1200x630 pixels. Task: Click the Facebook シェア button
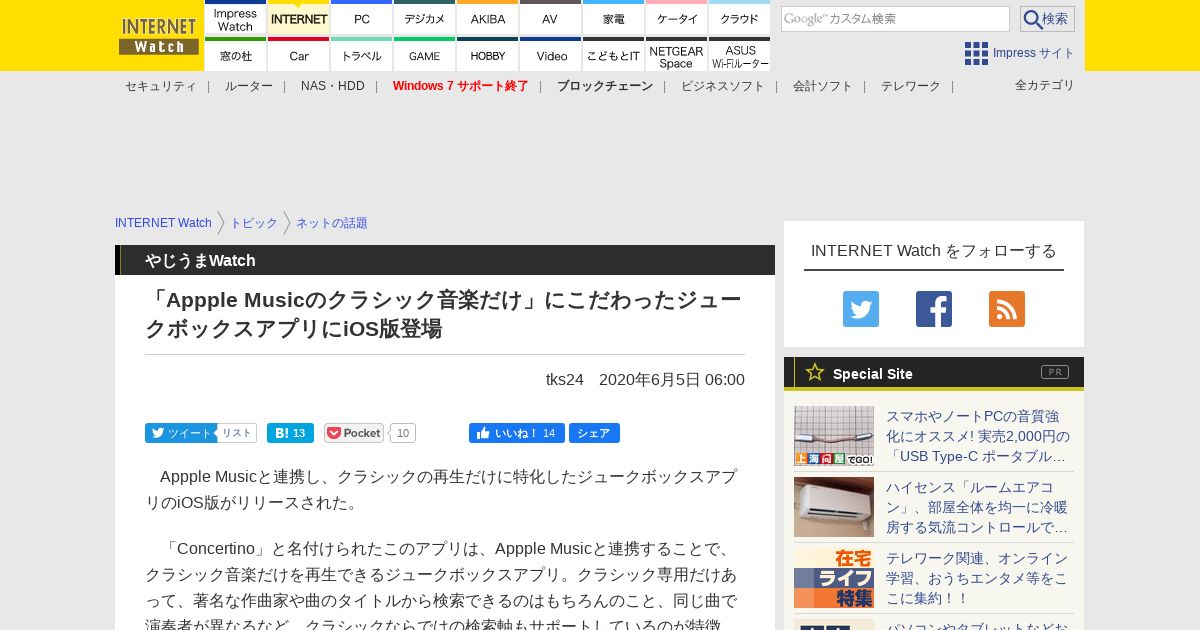click(x=594, y=433)
